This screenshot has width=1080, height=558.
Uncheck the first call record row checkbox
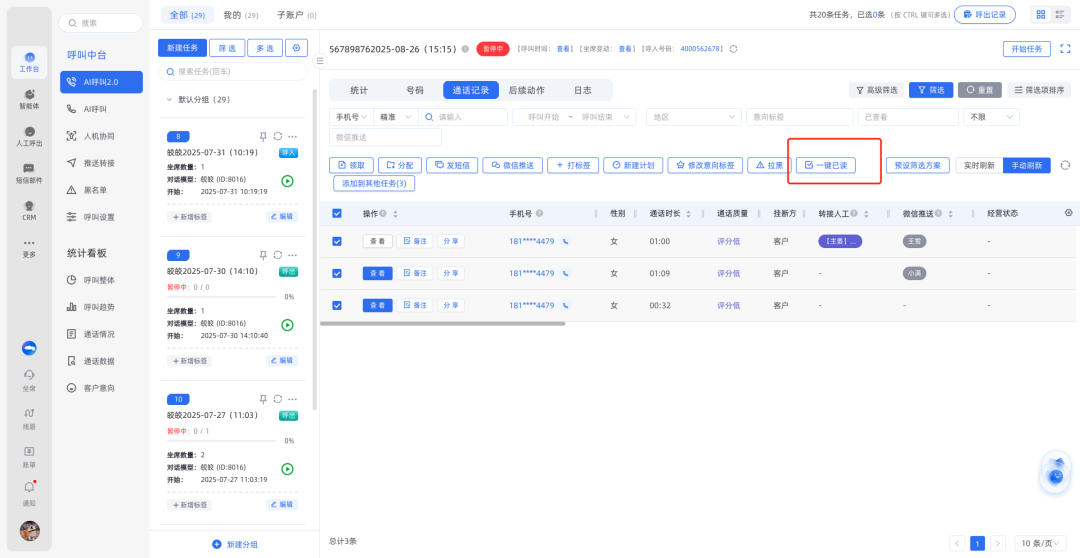pos(337,241)
